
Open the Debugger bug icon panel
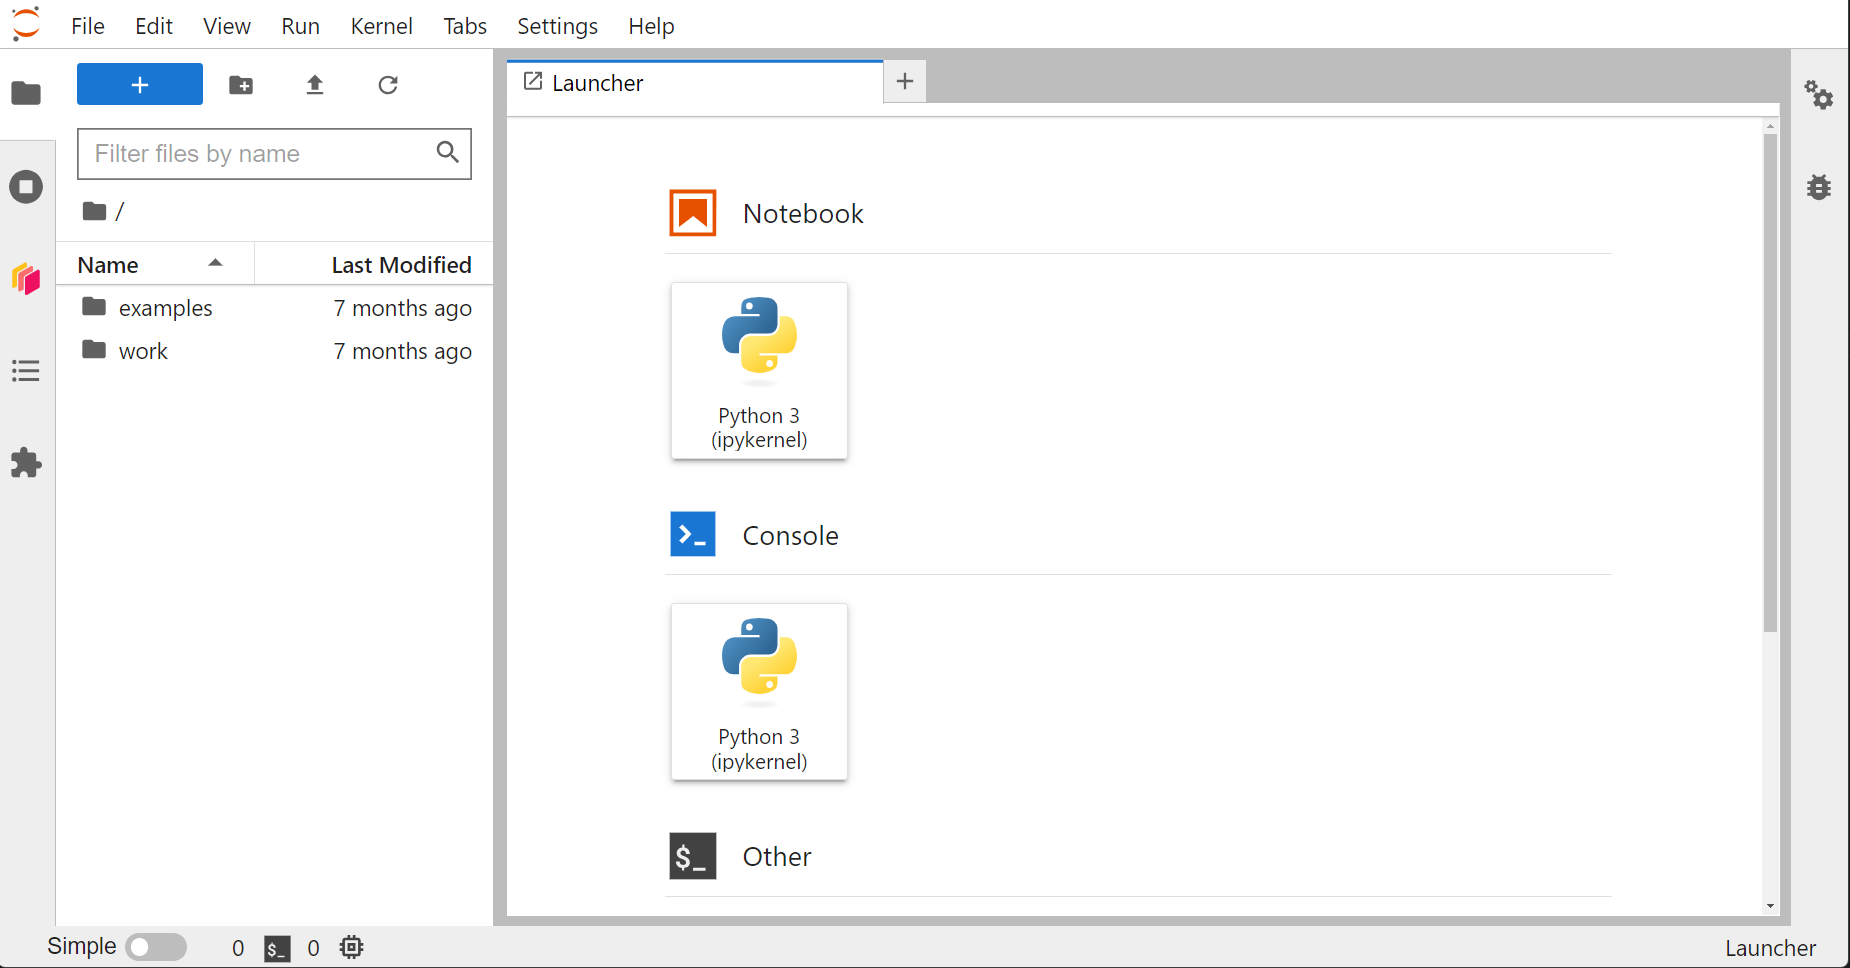pyautogui.click(x=1818, y=187)
